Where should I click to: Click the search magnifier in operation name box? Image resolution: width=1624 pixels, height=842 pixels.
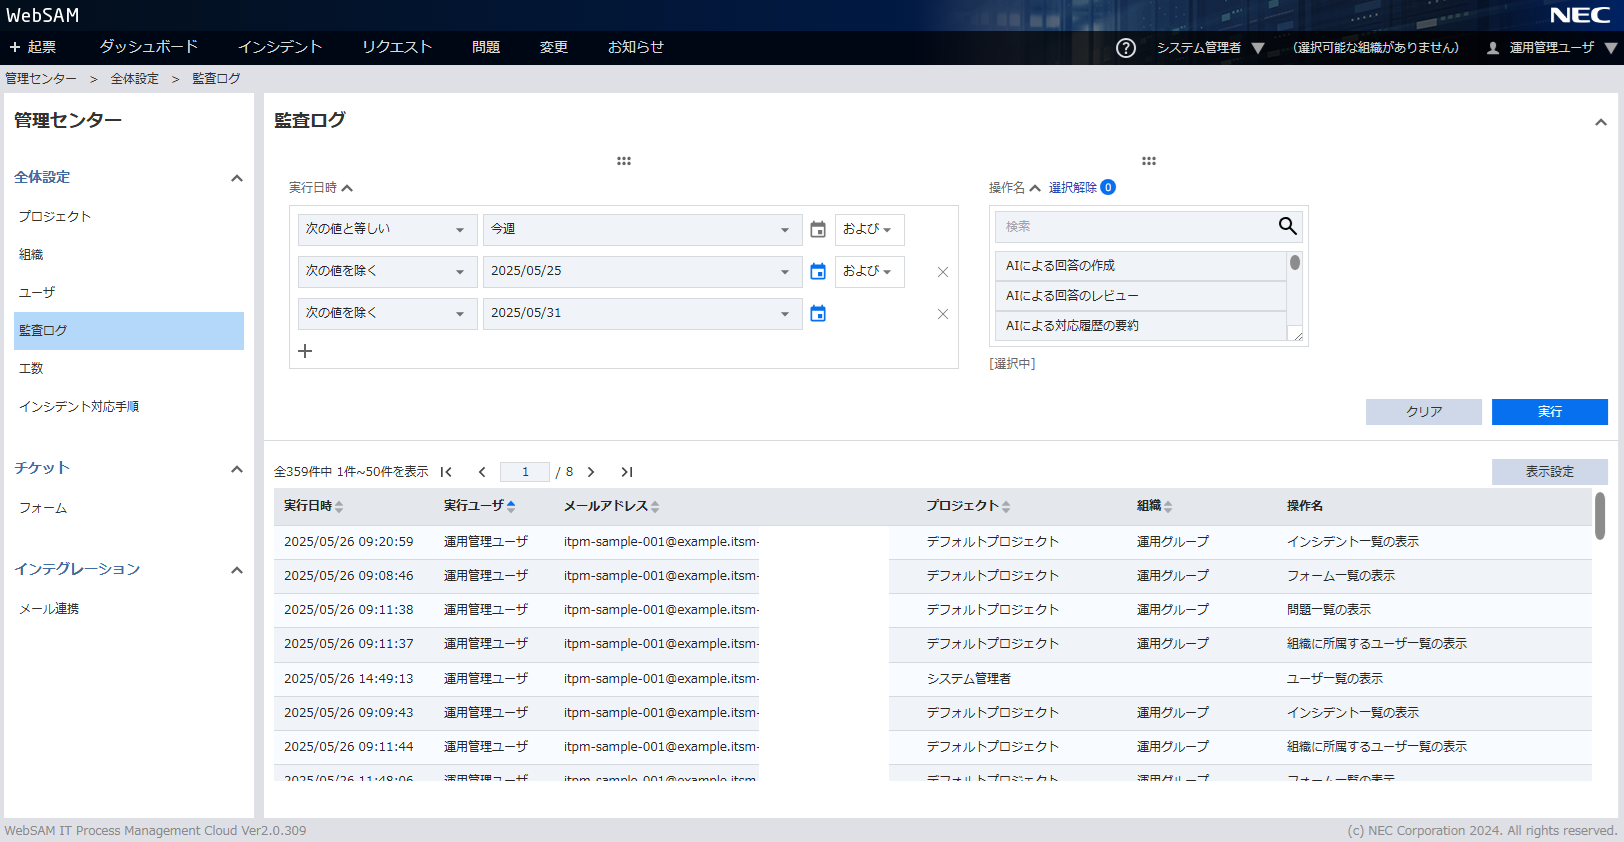click(x=1287, y=227)
